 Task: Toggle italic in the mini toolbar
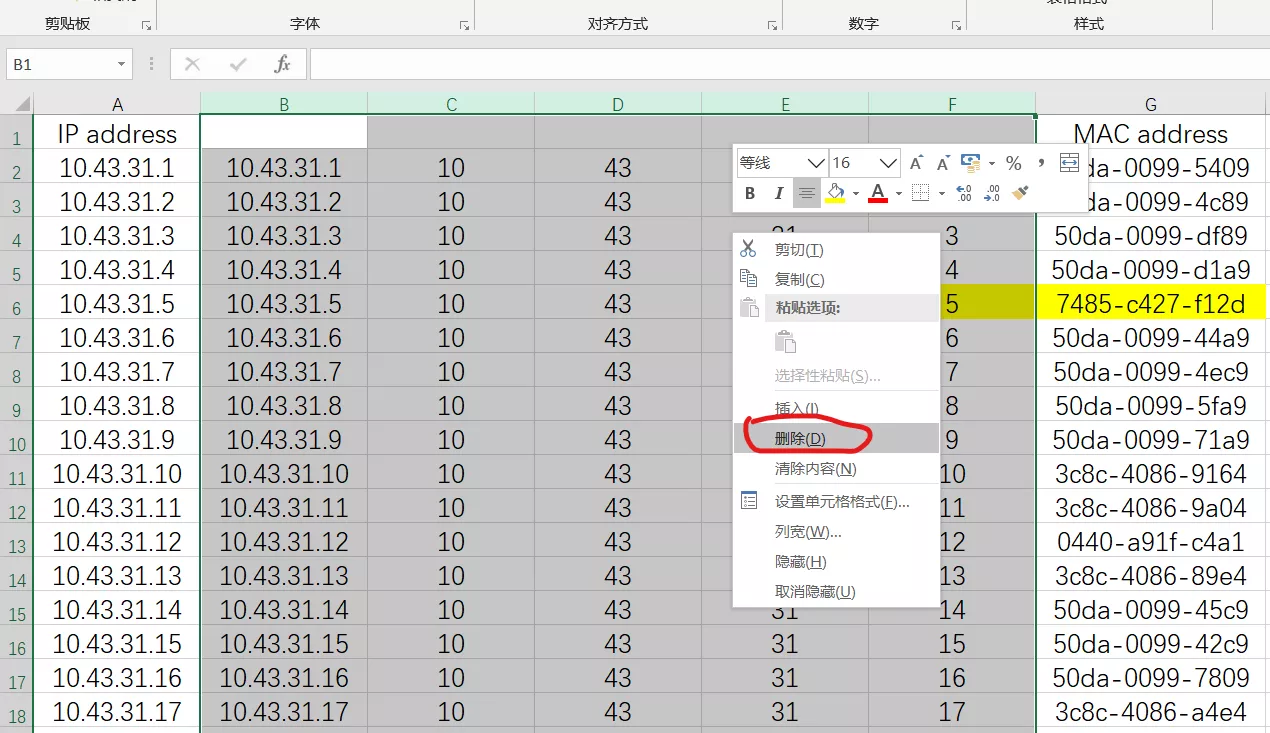tap(778, 192)
